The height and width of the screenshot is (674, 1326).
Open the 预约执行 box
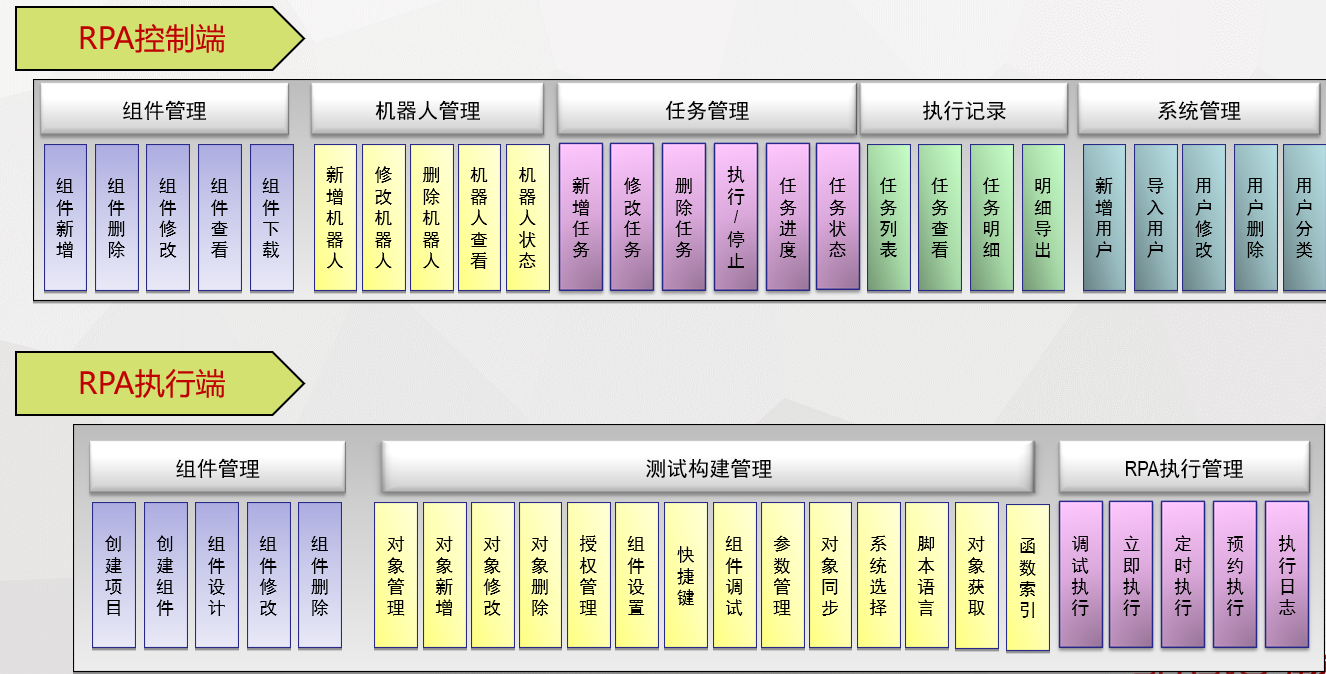coord(1236,574)
